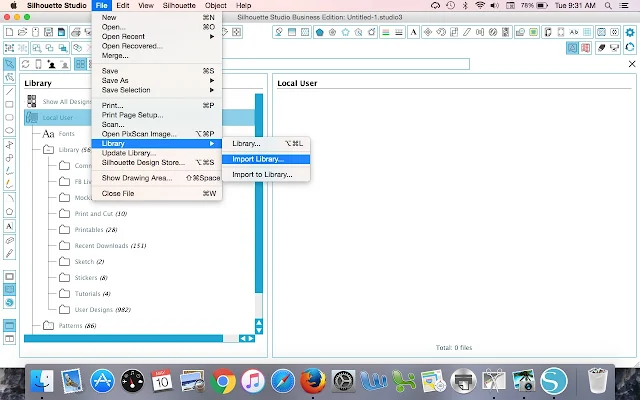Choose Open PixScan Image... menu entry

pyautogui.click(x=157, y=134)
